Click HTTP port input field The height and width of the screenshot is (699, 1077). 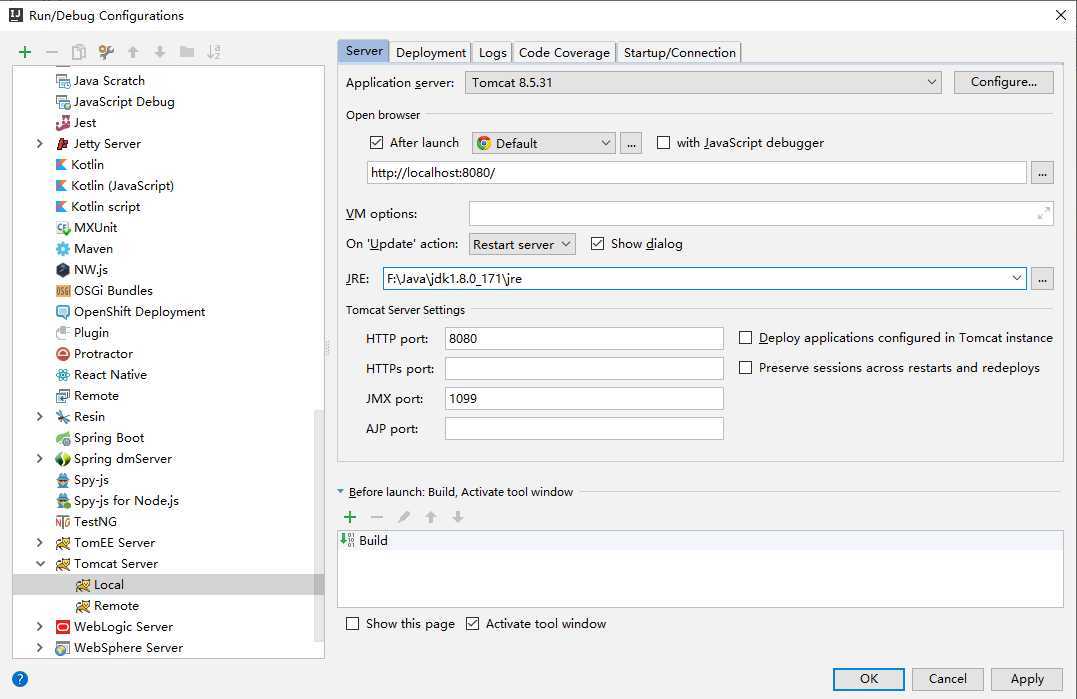click(x=584, y=339)
